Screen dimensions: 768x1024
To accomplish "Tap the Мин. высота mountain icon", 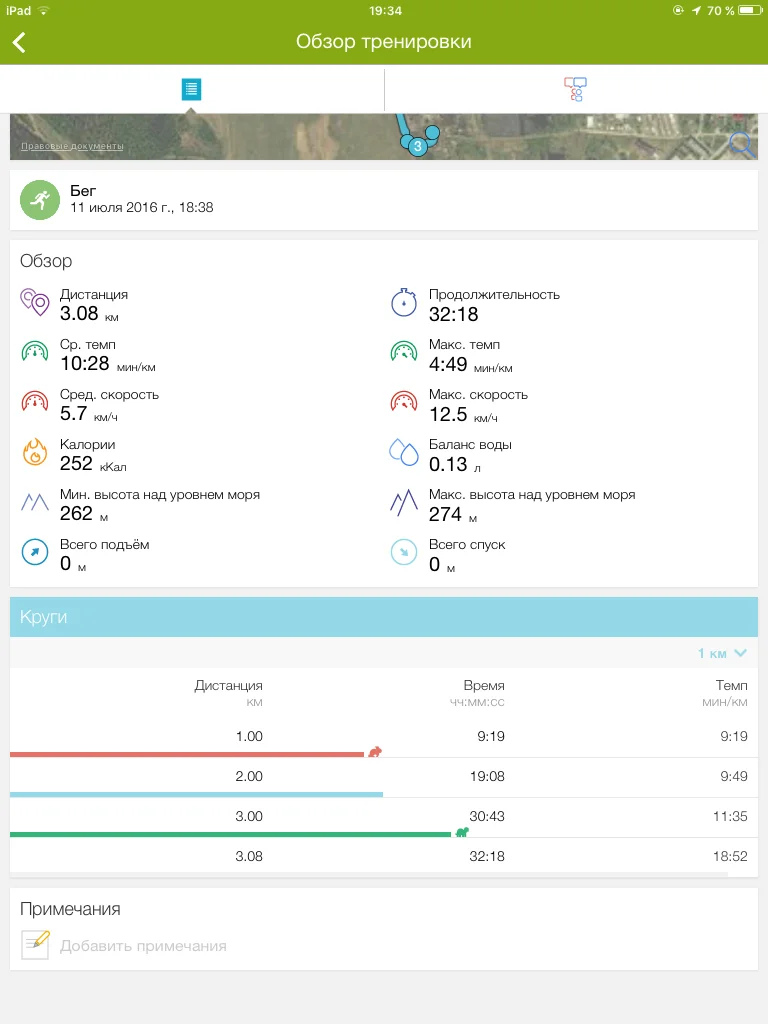I will [35, 502].
